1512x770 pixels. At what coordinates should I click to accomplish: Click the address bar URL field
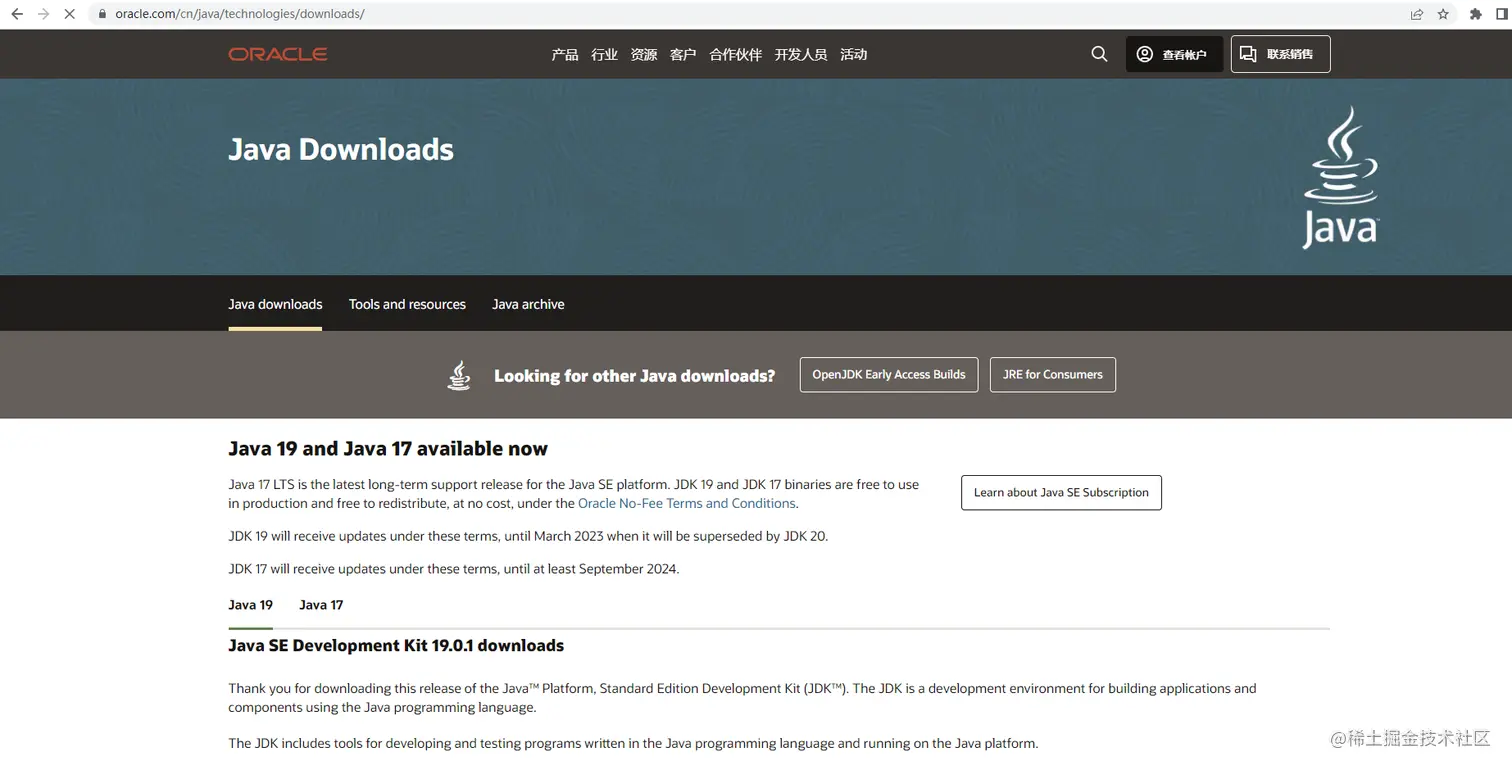coord(750,14)
